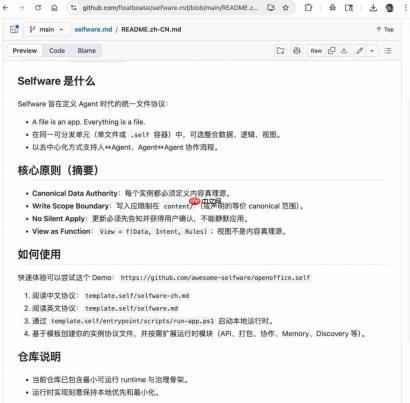Open the Raw file view
The width and height of the screenshot is (410, 403).
pos(316,51)
